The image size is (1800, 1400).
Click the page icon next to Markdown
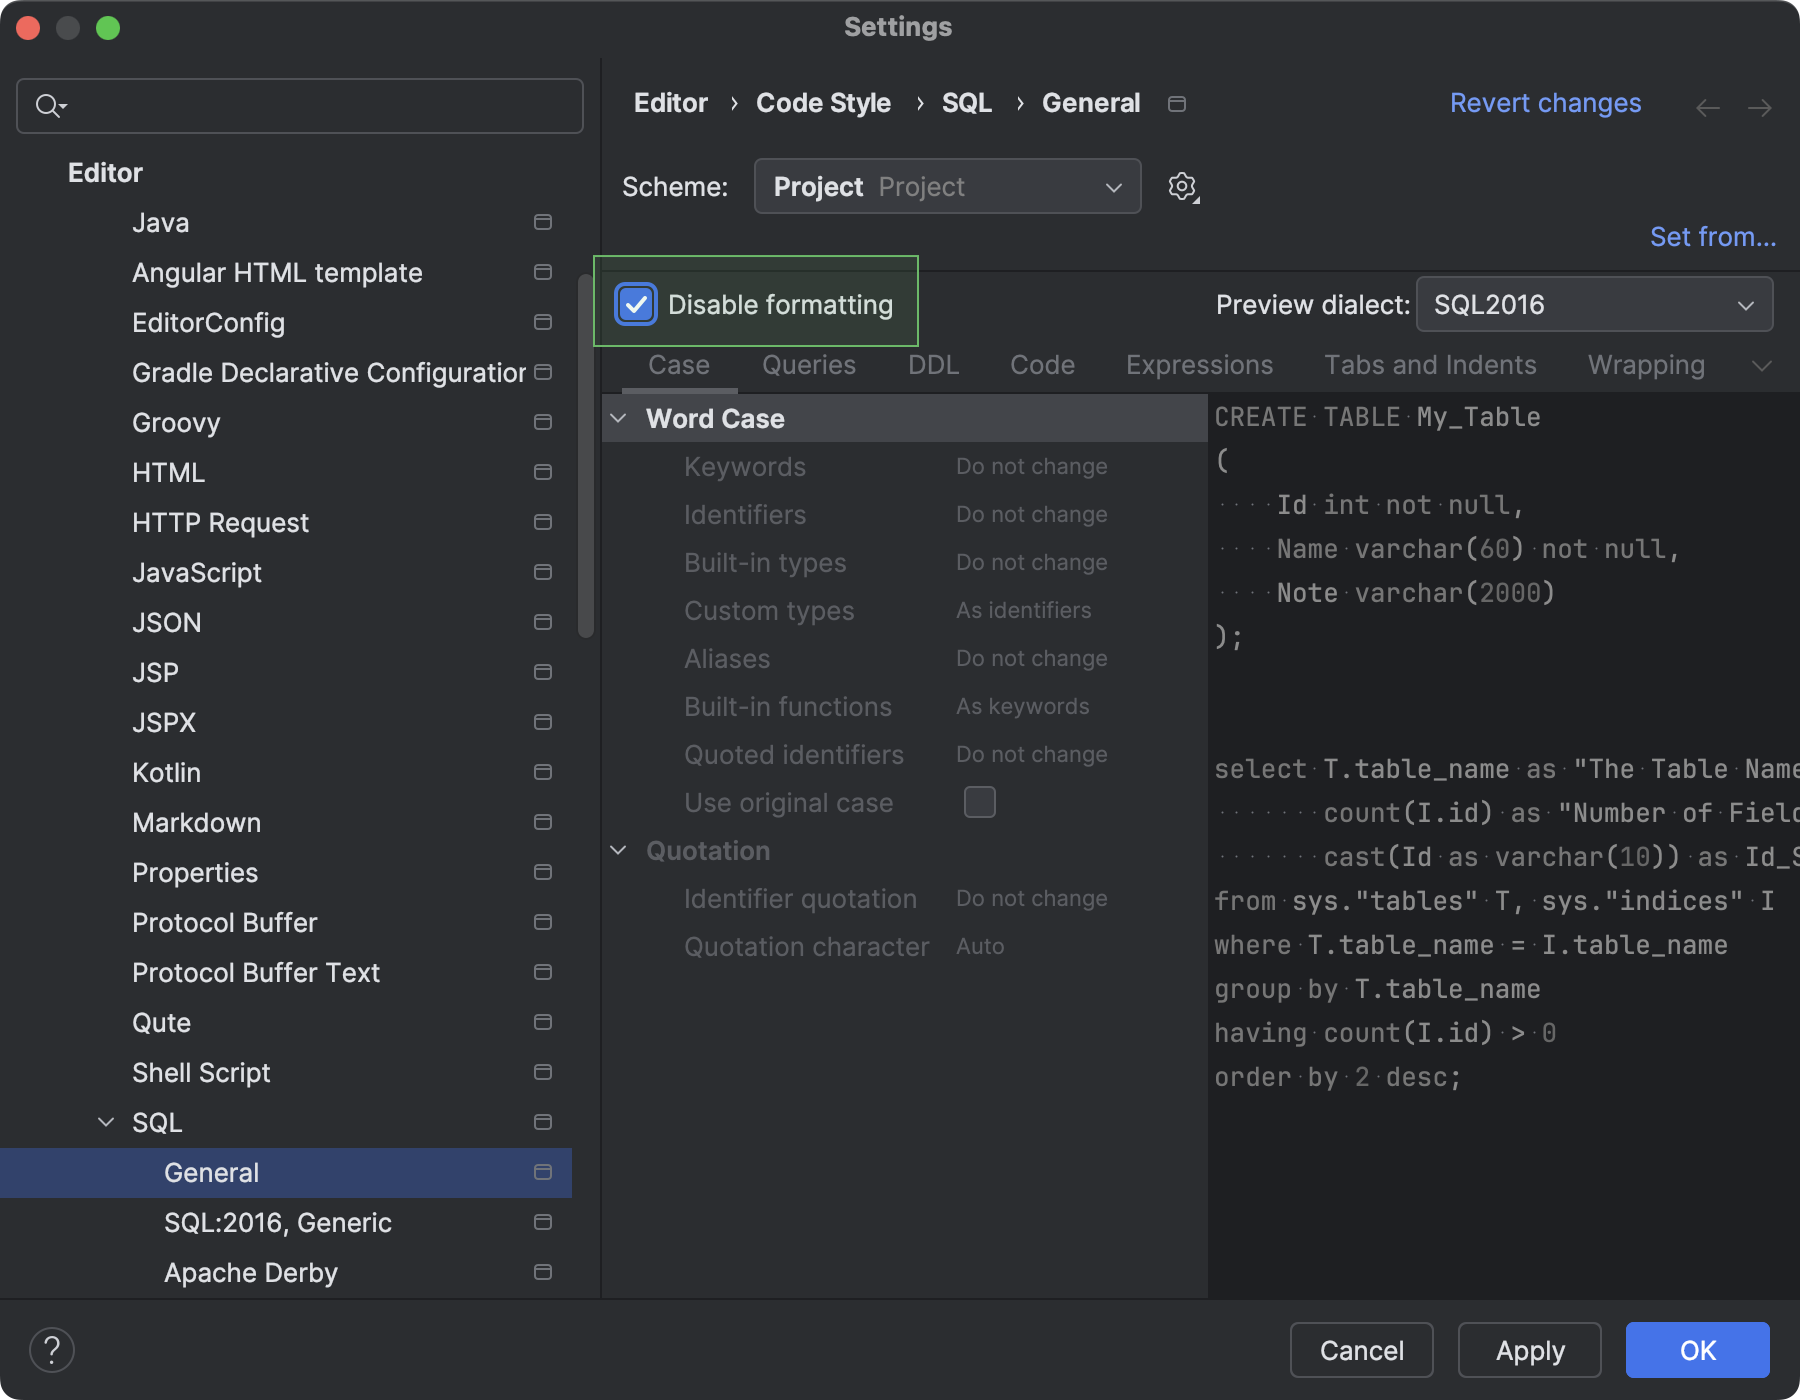click(x=543, y=822)
